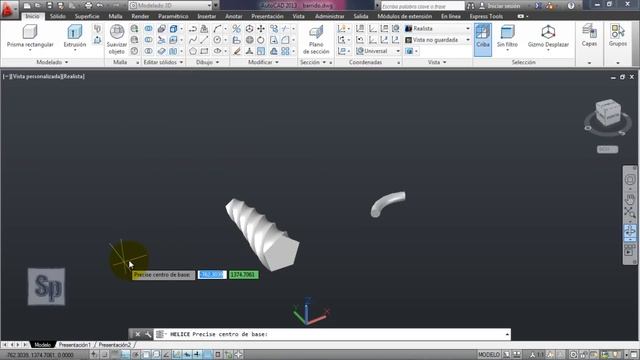Click the coordinates readout in status bar
Viewport: 640px width, 360px height.
click(x=40, y=355)
